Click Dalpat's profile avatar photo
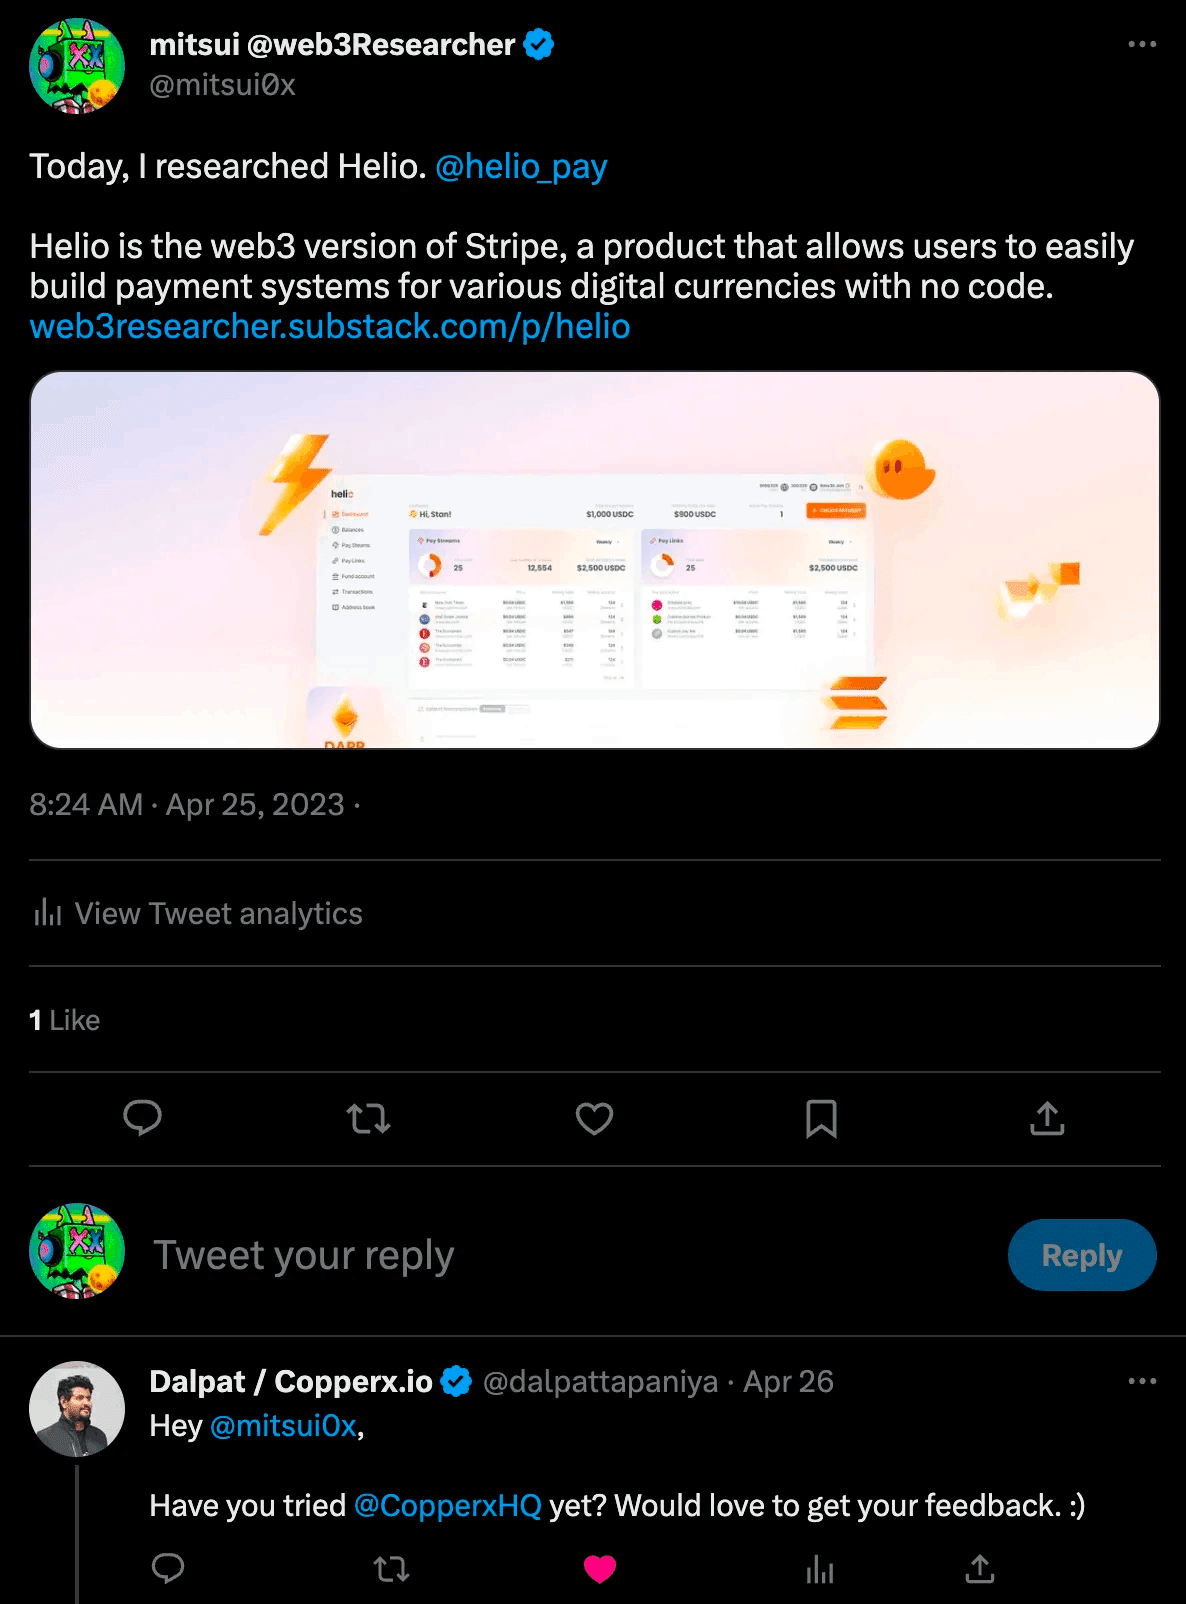 (x=77, y=1409)
